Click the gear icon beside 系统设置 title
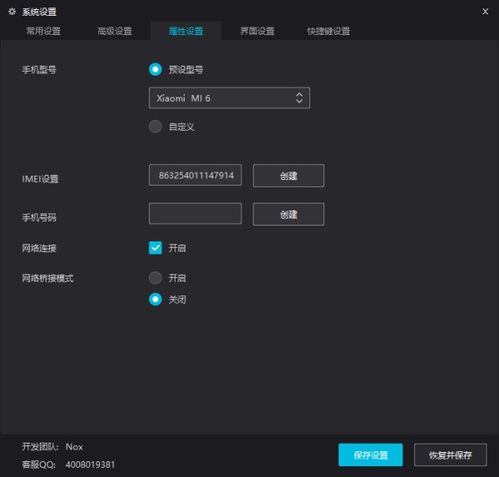The height and width of the screenshot is (477, 499). [x=12, y=12]
